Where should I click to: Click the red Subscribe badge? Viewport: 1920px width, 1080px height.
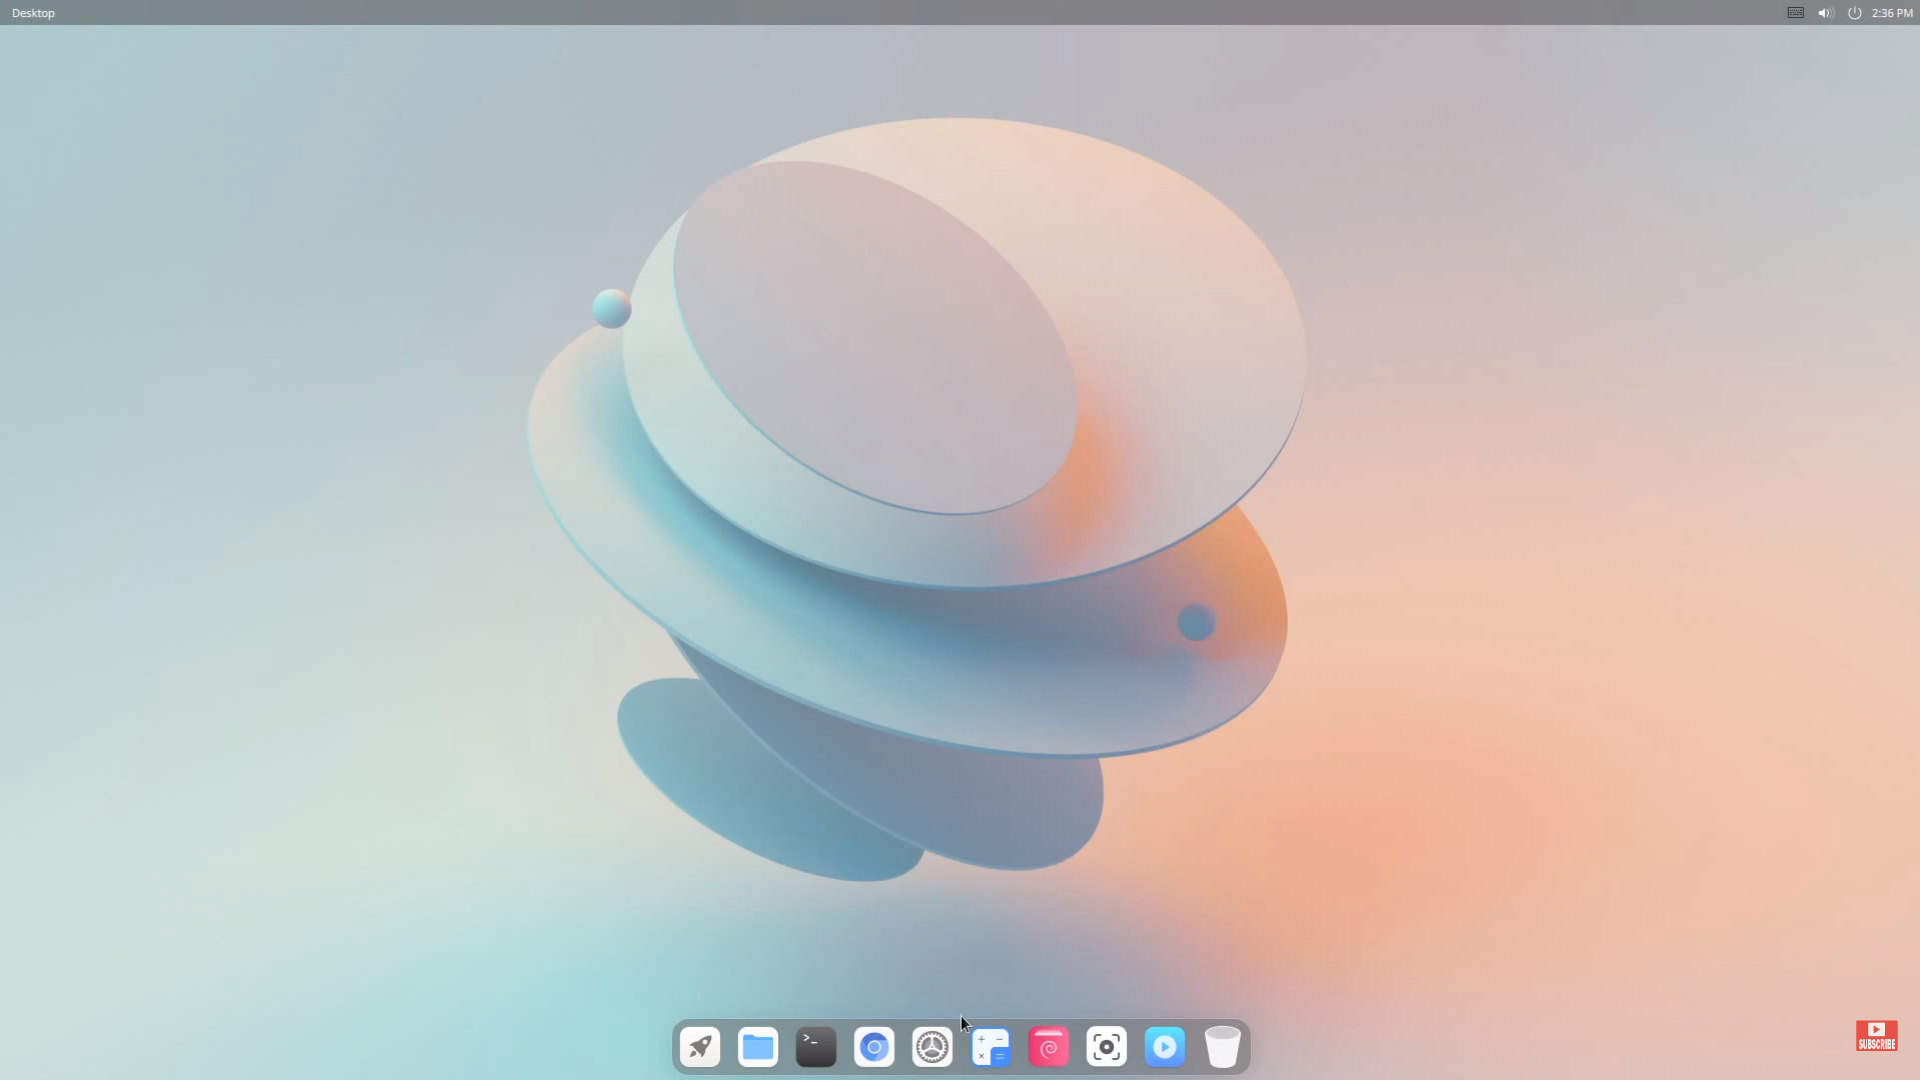click(1876, 1036)
